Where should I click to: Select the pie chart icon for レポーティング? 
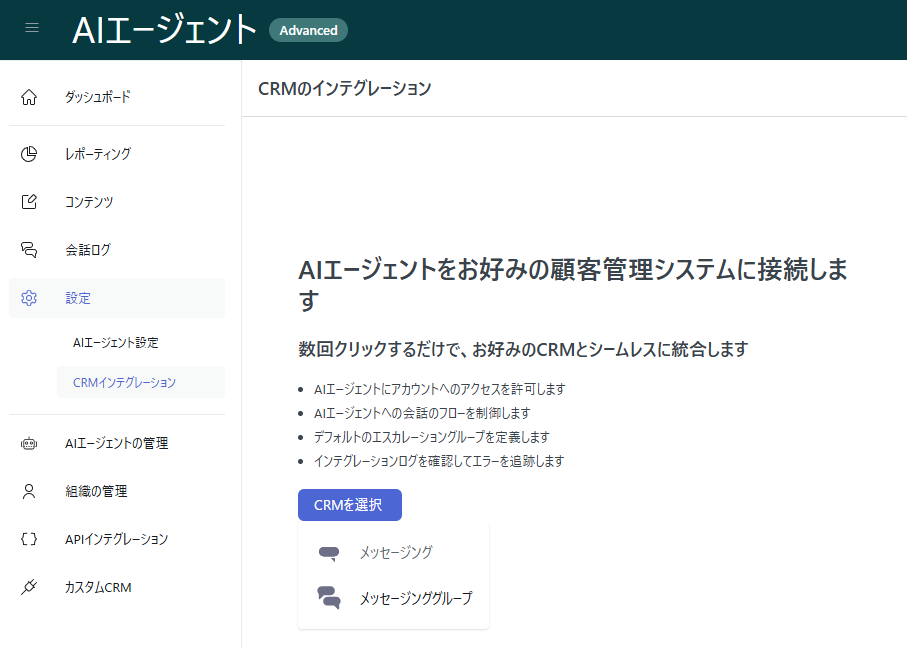[28, 153]
